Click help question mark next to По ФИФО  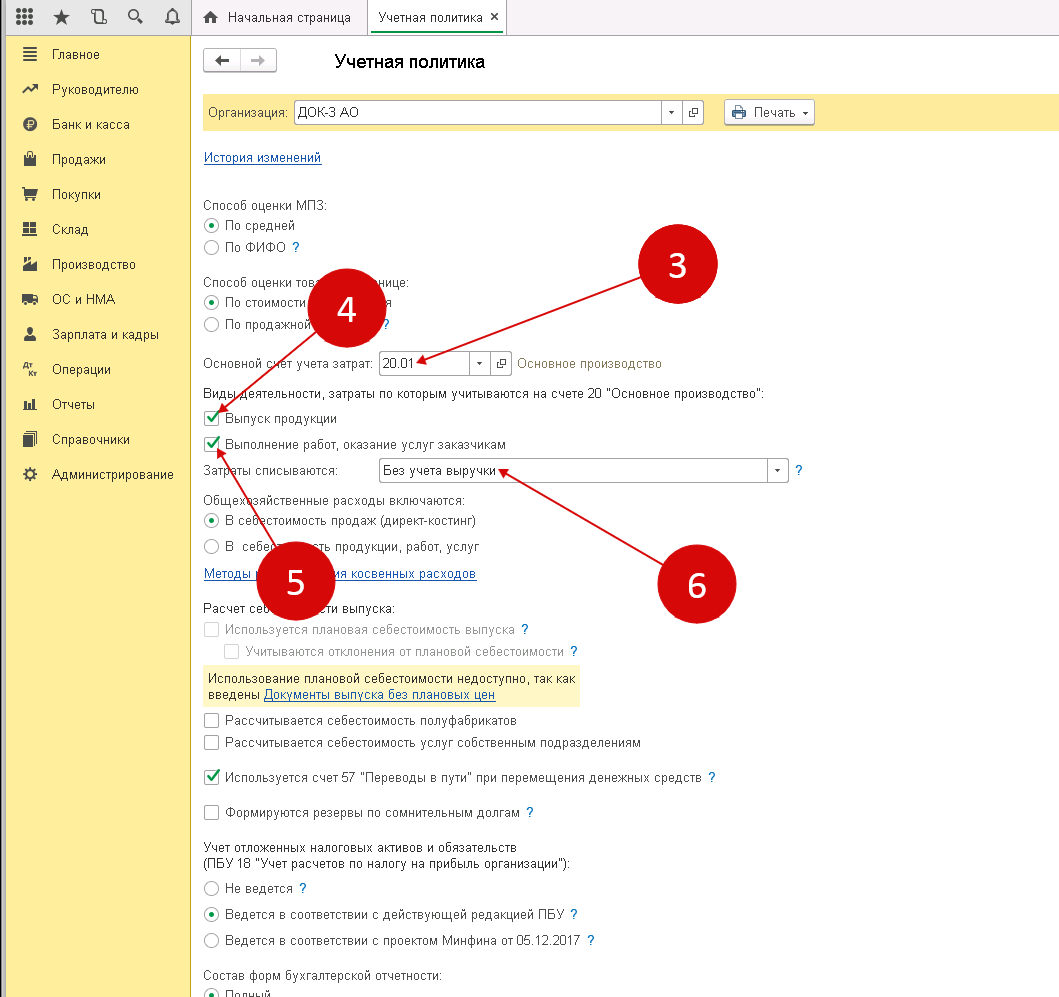click(296, 247)
